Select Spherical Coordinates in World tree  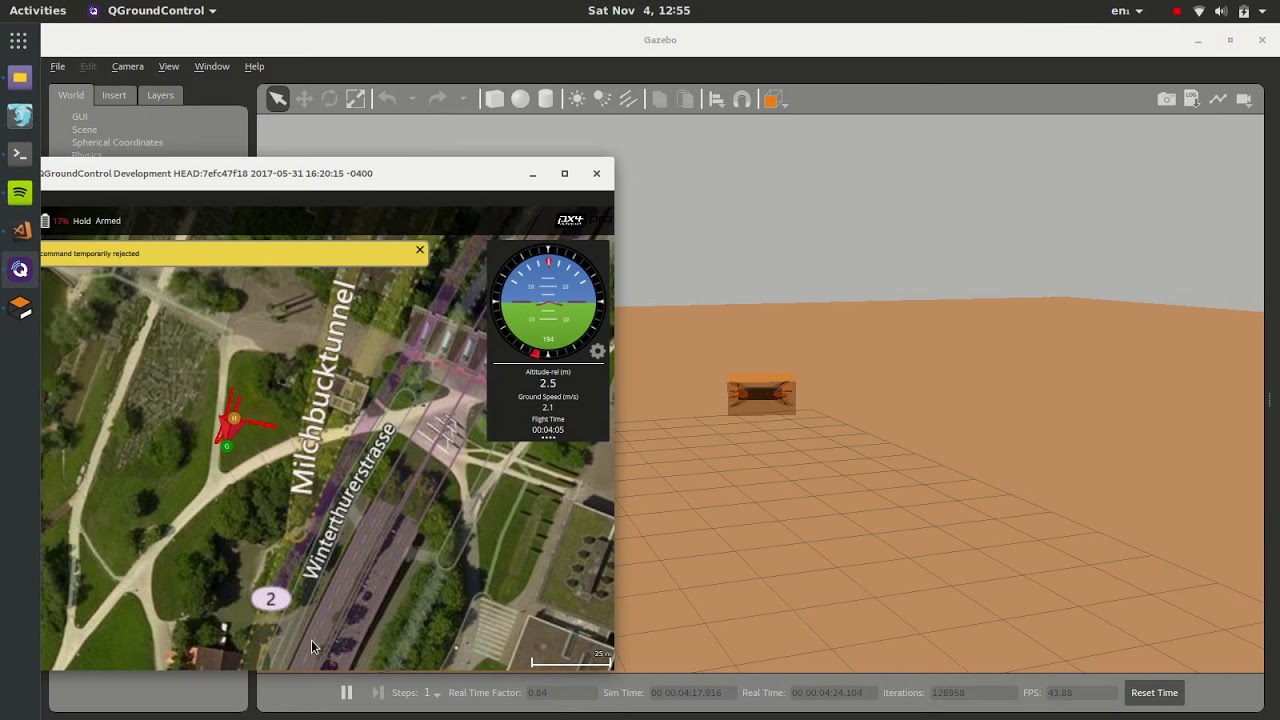[x=117, y=142]
